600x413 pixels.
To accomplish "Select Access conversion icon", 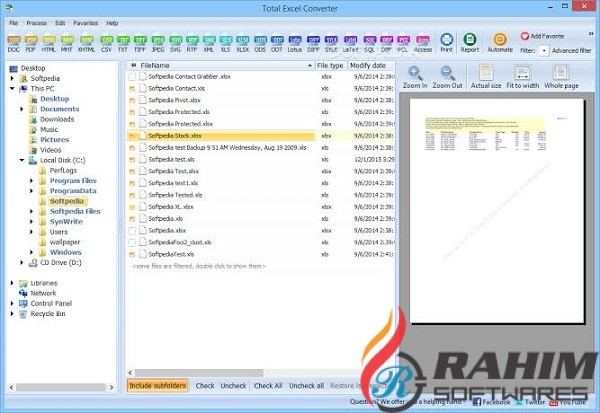I will pos(423,44).
